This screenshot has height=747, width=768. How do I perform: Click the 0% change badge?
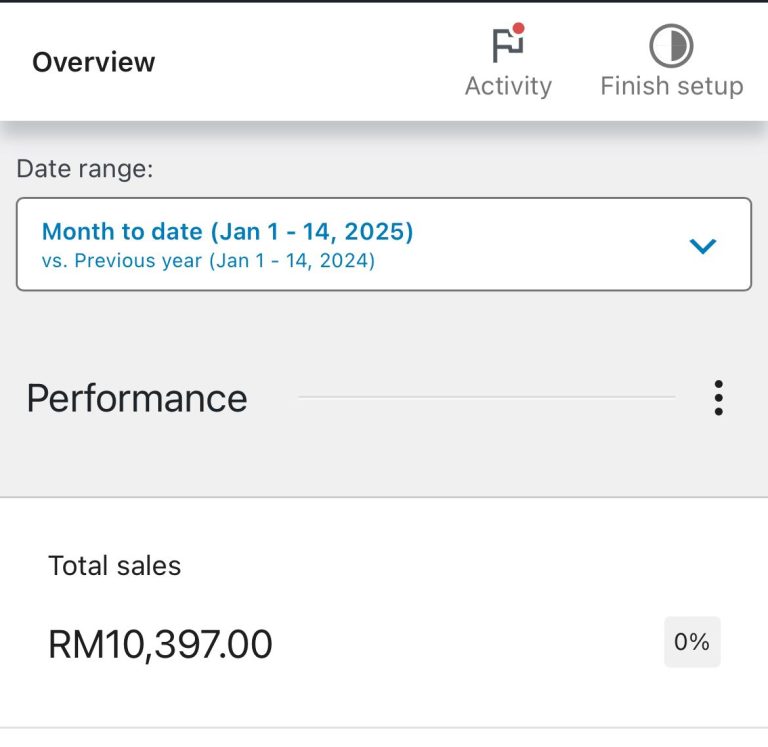pos(692,642)
